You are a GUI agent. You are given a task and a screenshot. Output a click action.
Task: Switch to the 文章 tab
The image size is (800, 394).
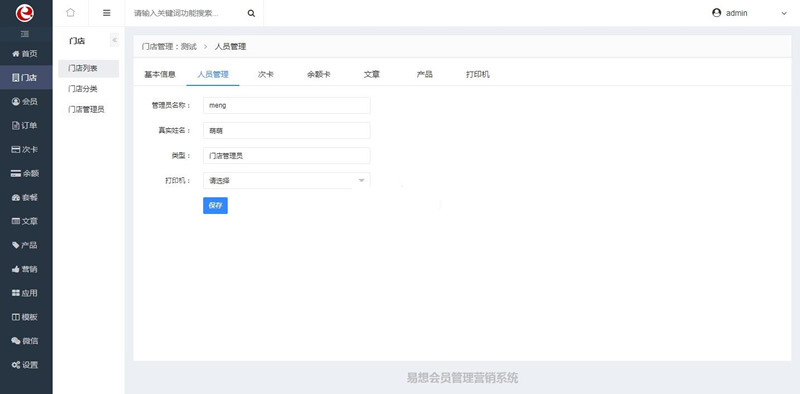point(371,75)
